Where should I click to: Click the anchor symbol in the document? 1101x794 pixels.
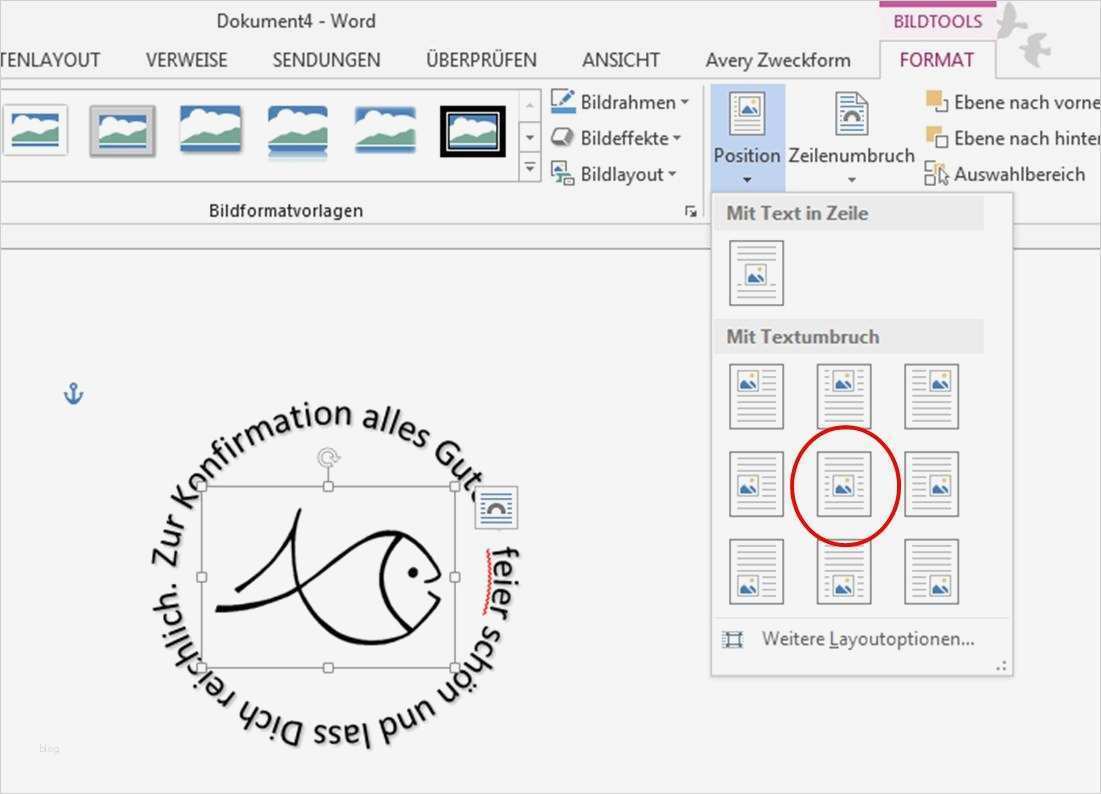71,394
